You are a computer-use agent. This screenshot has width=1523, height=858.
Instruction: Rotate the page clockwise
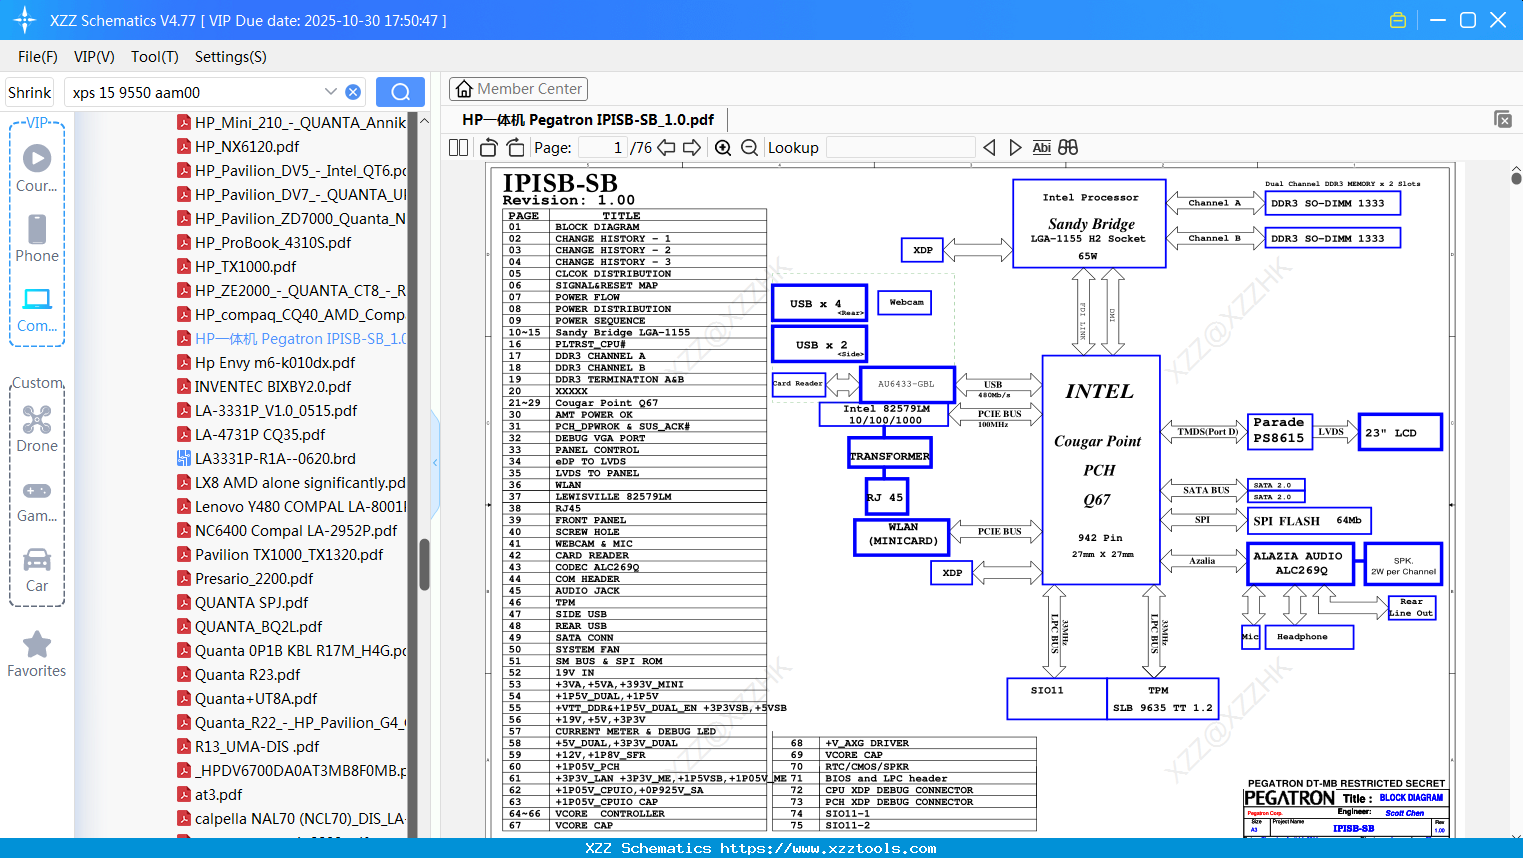515,147
